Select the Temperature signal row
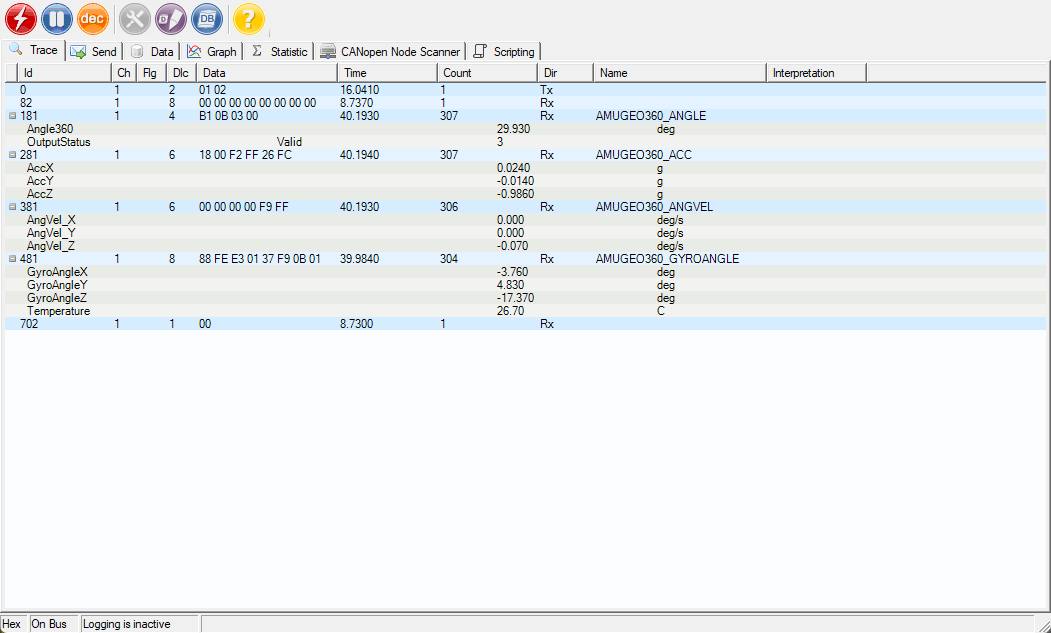This screenshot has width=1051, height=633. click(525, 311)
